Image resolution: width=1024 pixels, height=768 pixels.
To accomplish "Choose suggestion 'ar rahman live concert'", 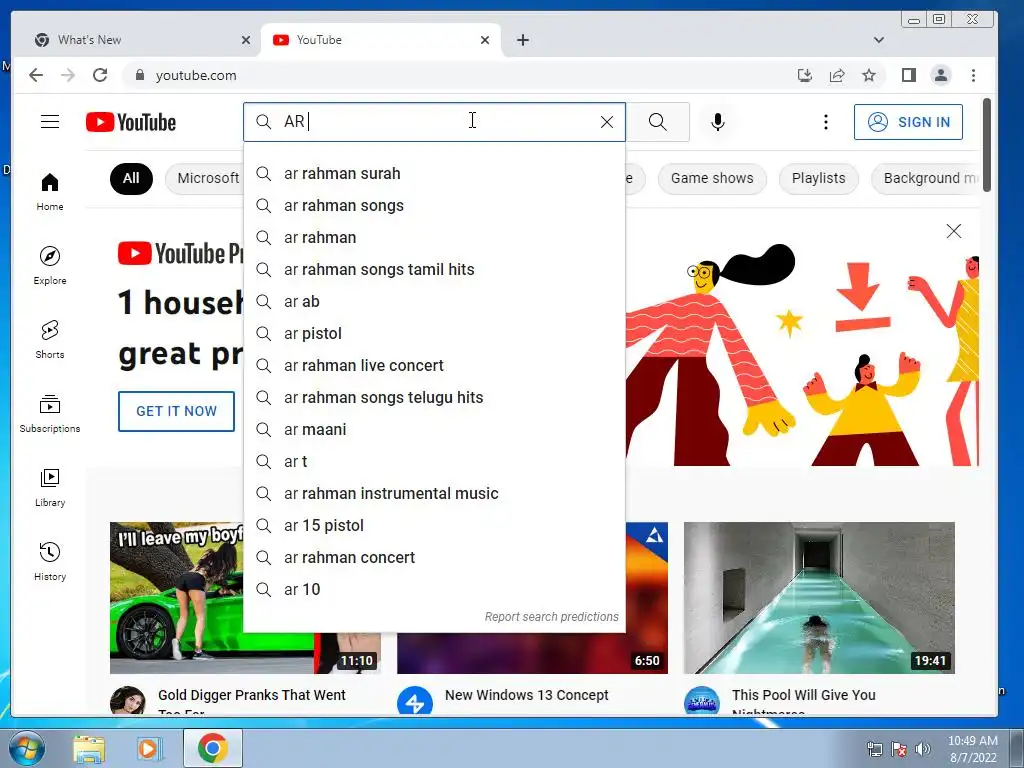I will 434,366.
